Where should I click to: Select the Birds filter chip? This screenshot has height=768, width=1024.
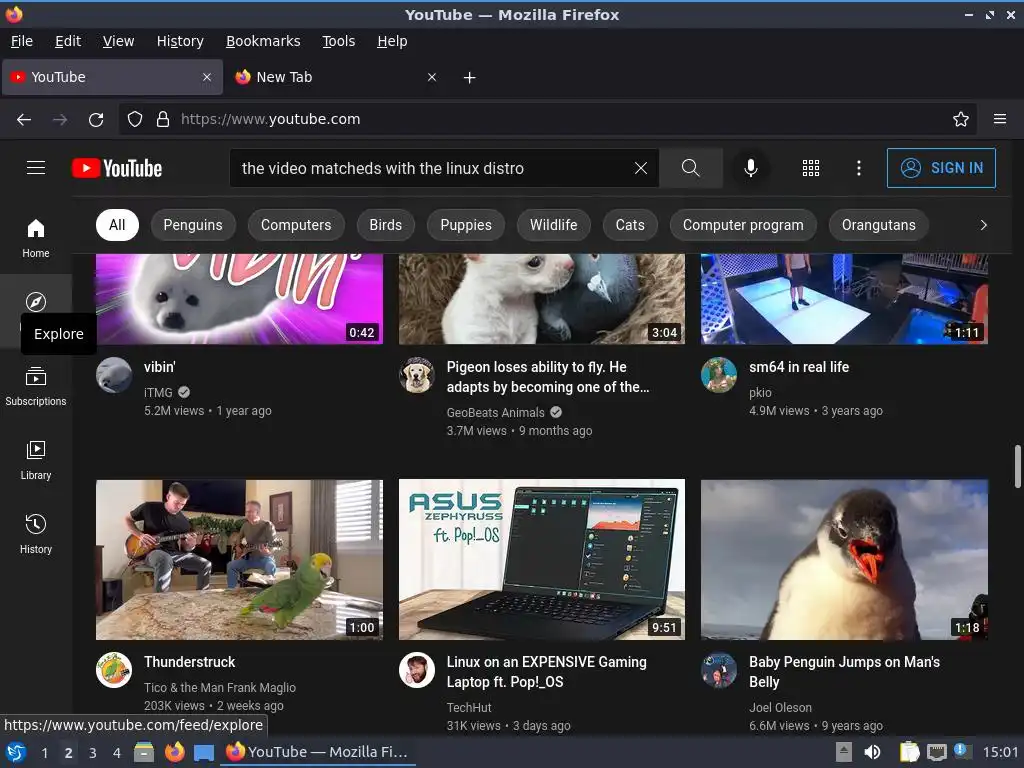(385, 225)
